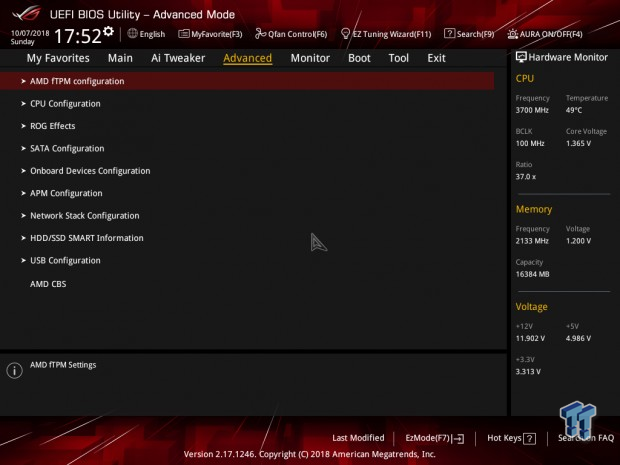Click the ROG logo in the header
620x465 pixels.
pyautogui.click(x=26, y=13)
